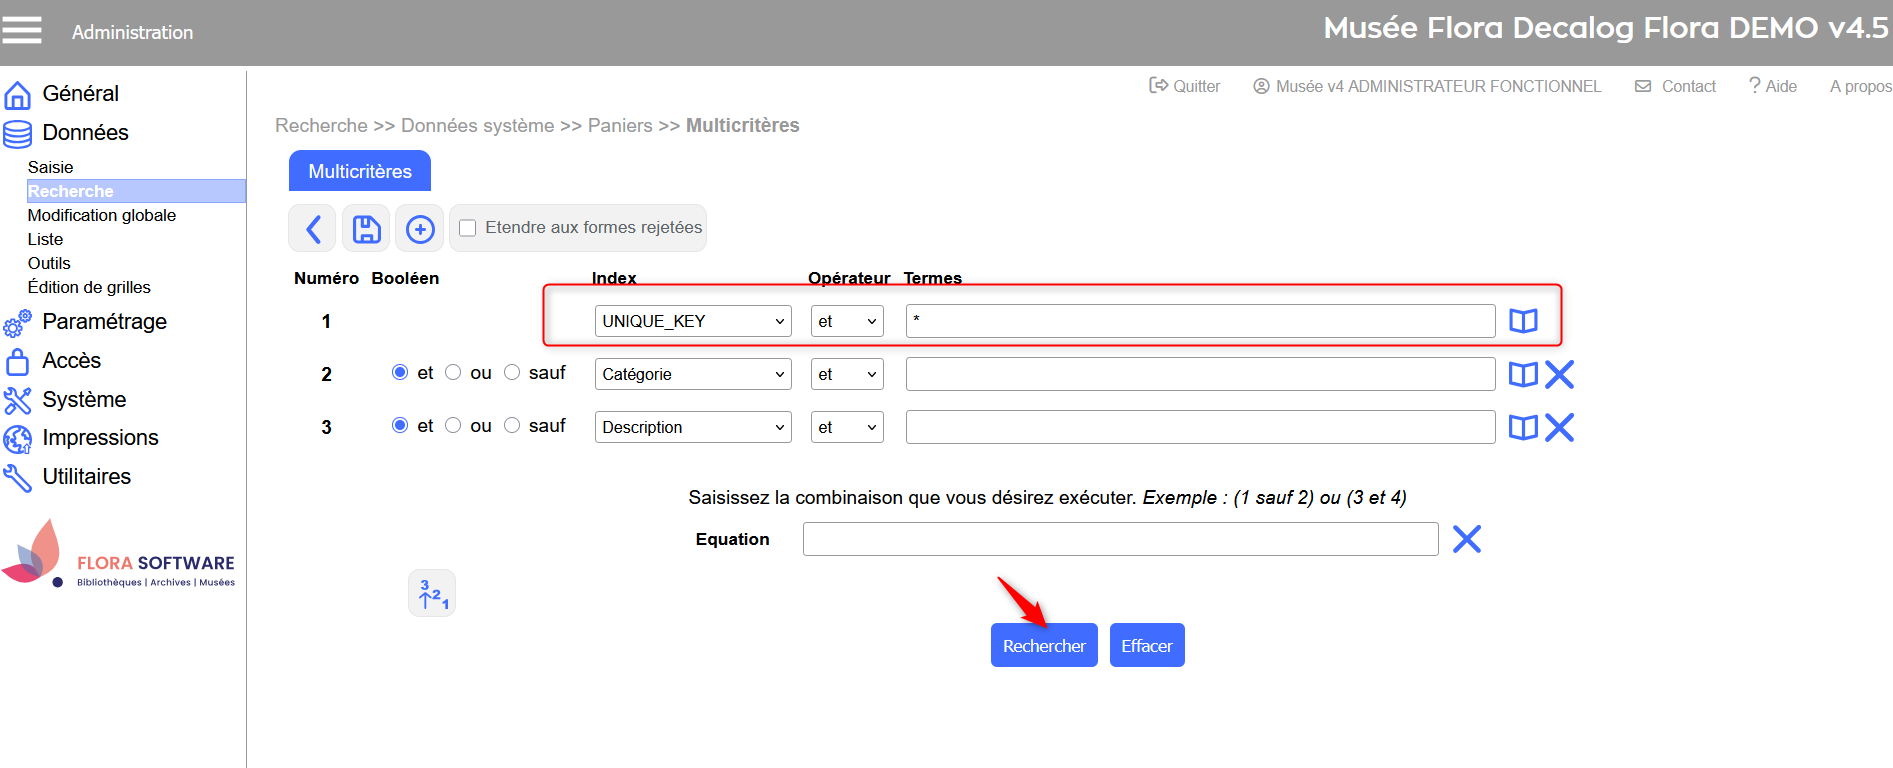This screenshot has height=768, width=1893.
Task: Clear the Equation field with X icon
Action: (x=1466, y=539)
